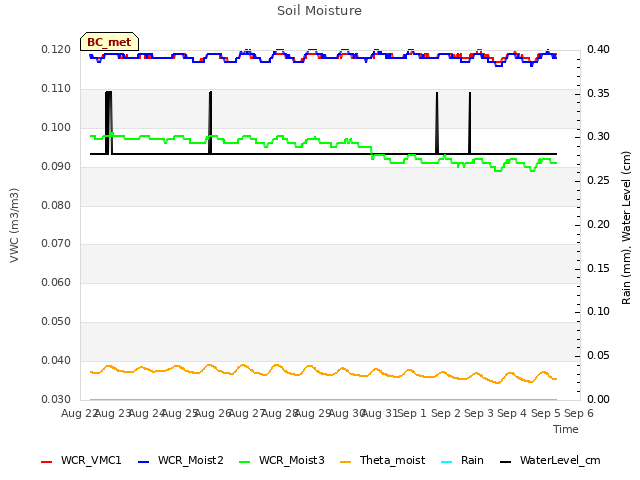The image size is (640, 480).
Task: Click the 0.080 left axis tick label
Action: pos(56,205)
